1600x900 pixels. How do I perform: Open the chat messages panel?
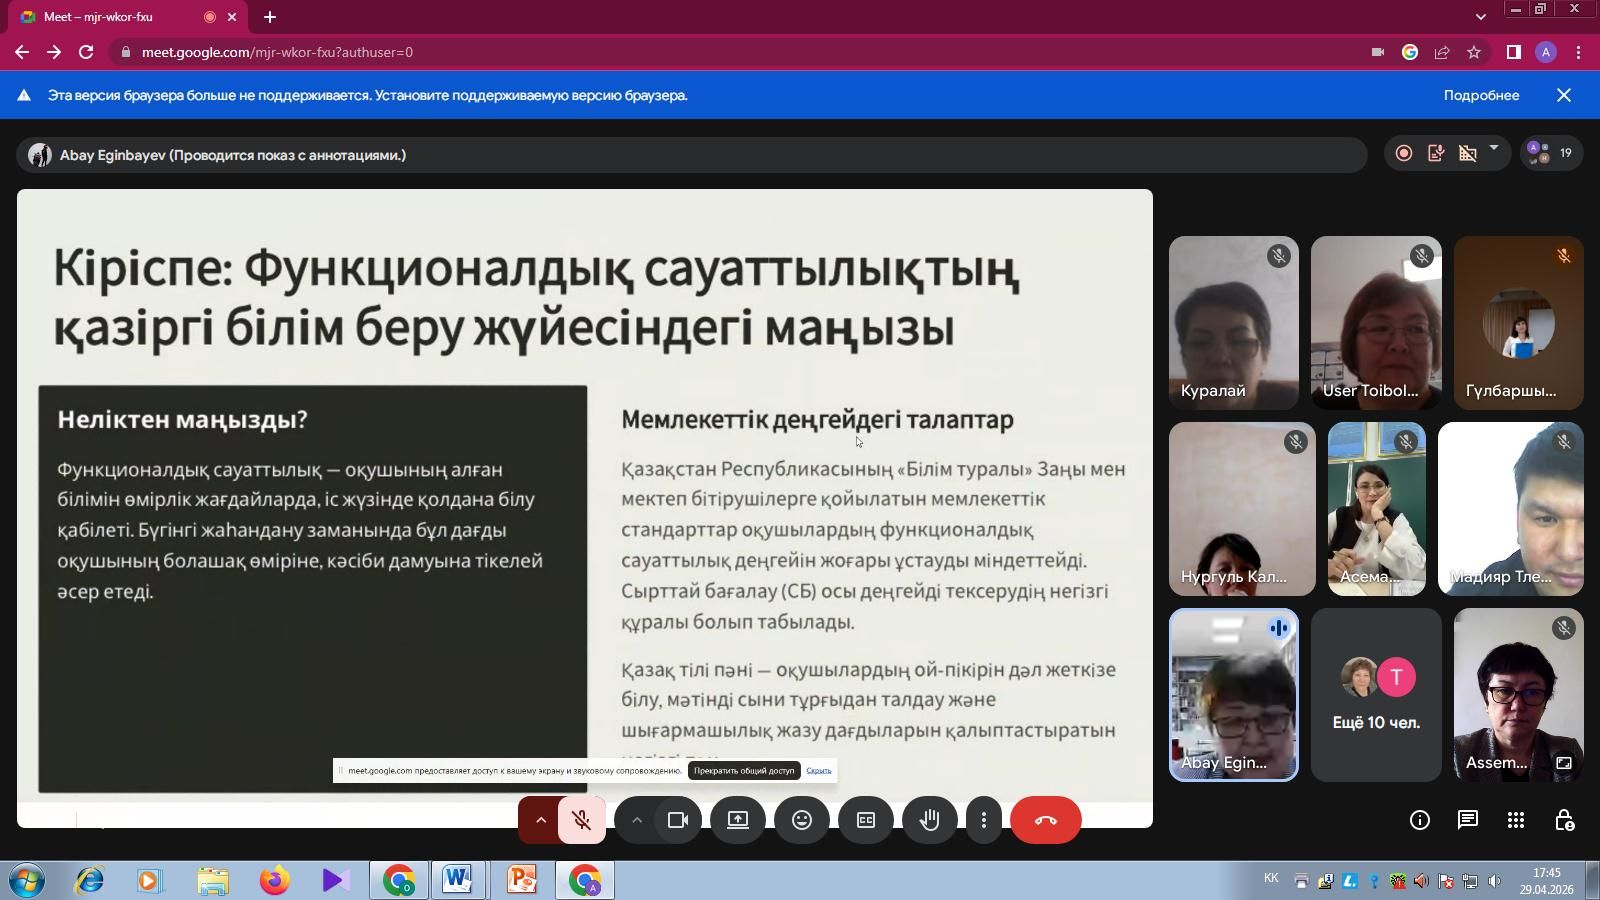click(x=1467, y=820)
